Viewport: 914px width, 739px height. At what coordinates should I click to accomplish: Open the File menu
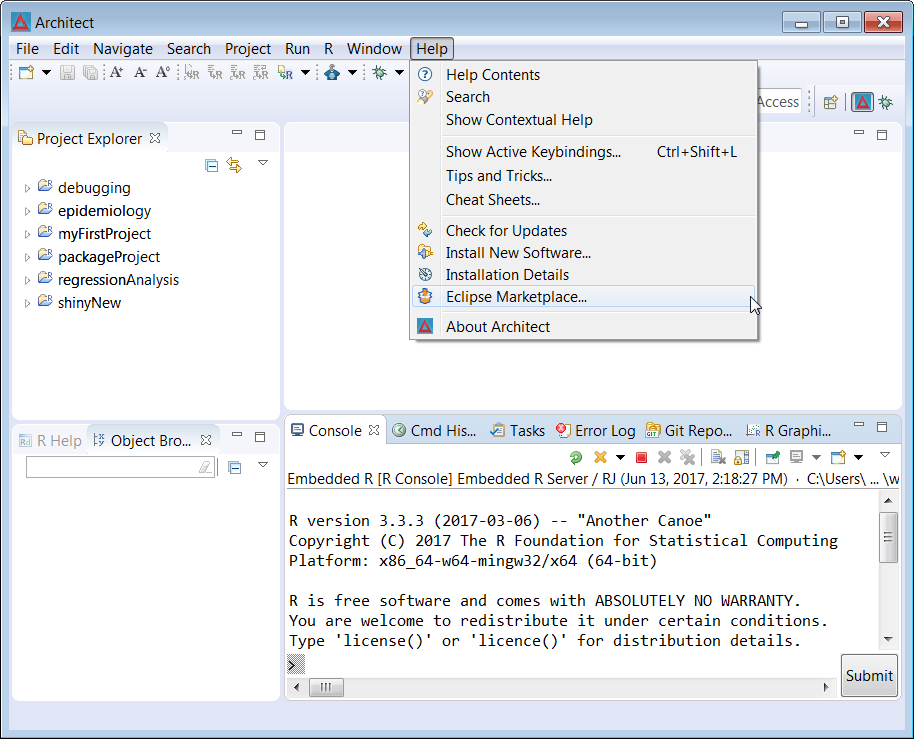tap(27, 49)
